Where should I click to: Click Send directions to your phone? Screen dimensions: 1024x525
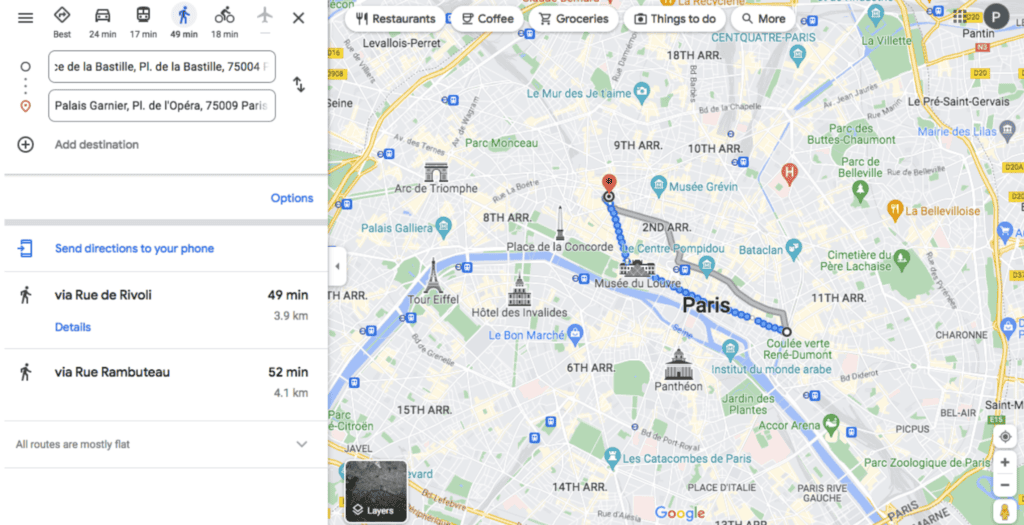(134, 248)
